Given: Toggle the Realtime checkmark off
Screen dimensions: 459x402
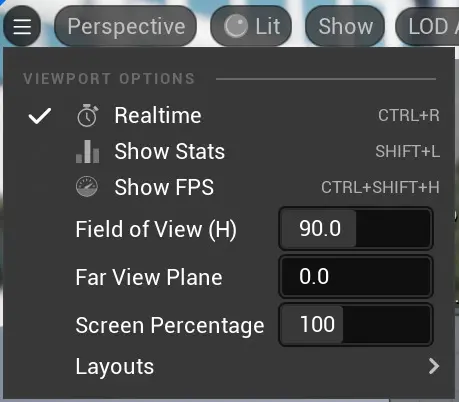Looking at the screenshot, I should tap(40, 116).
